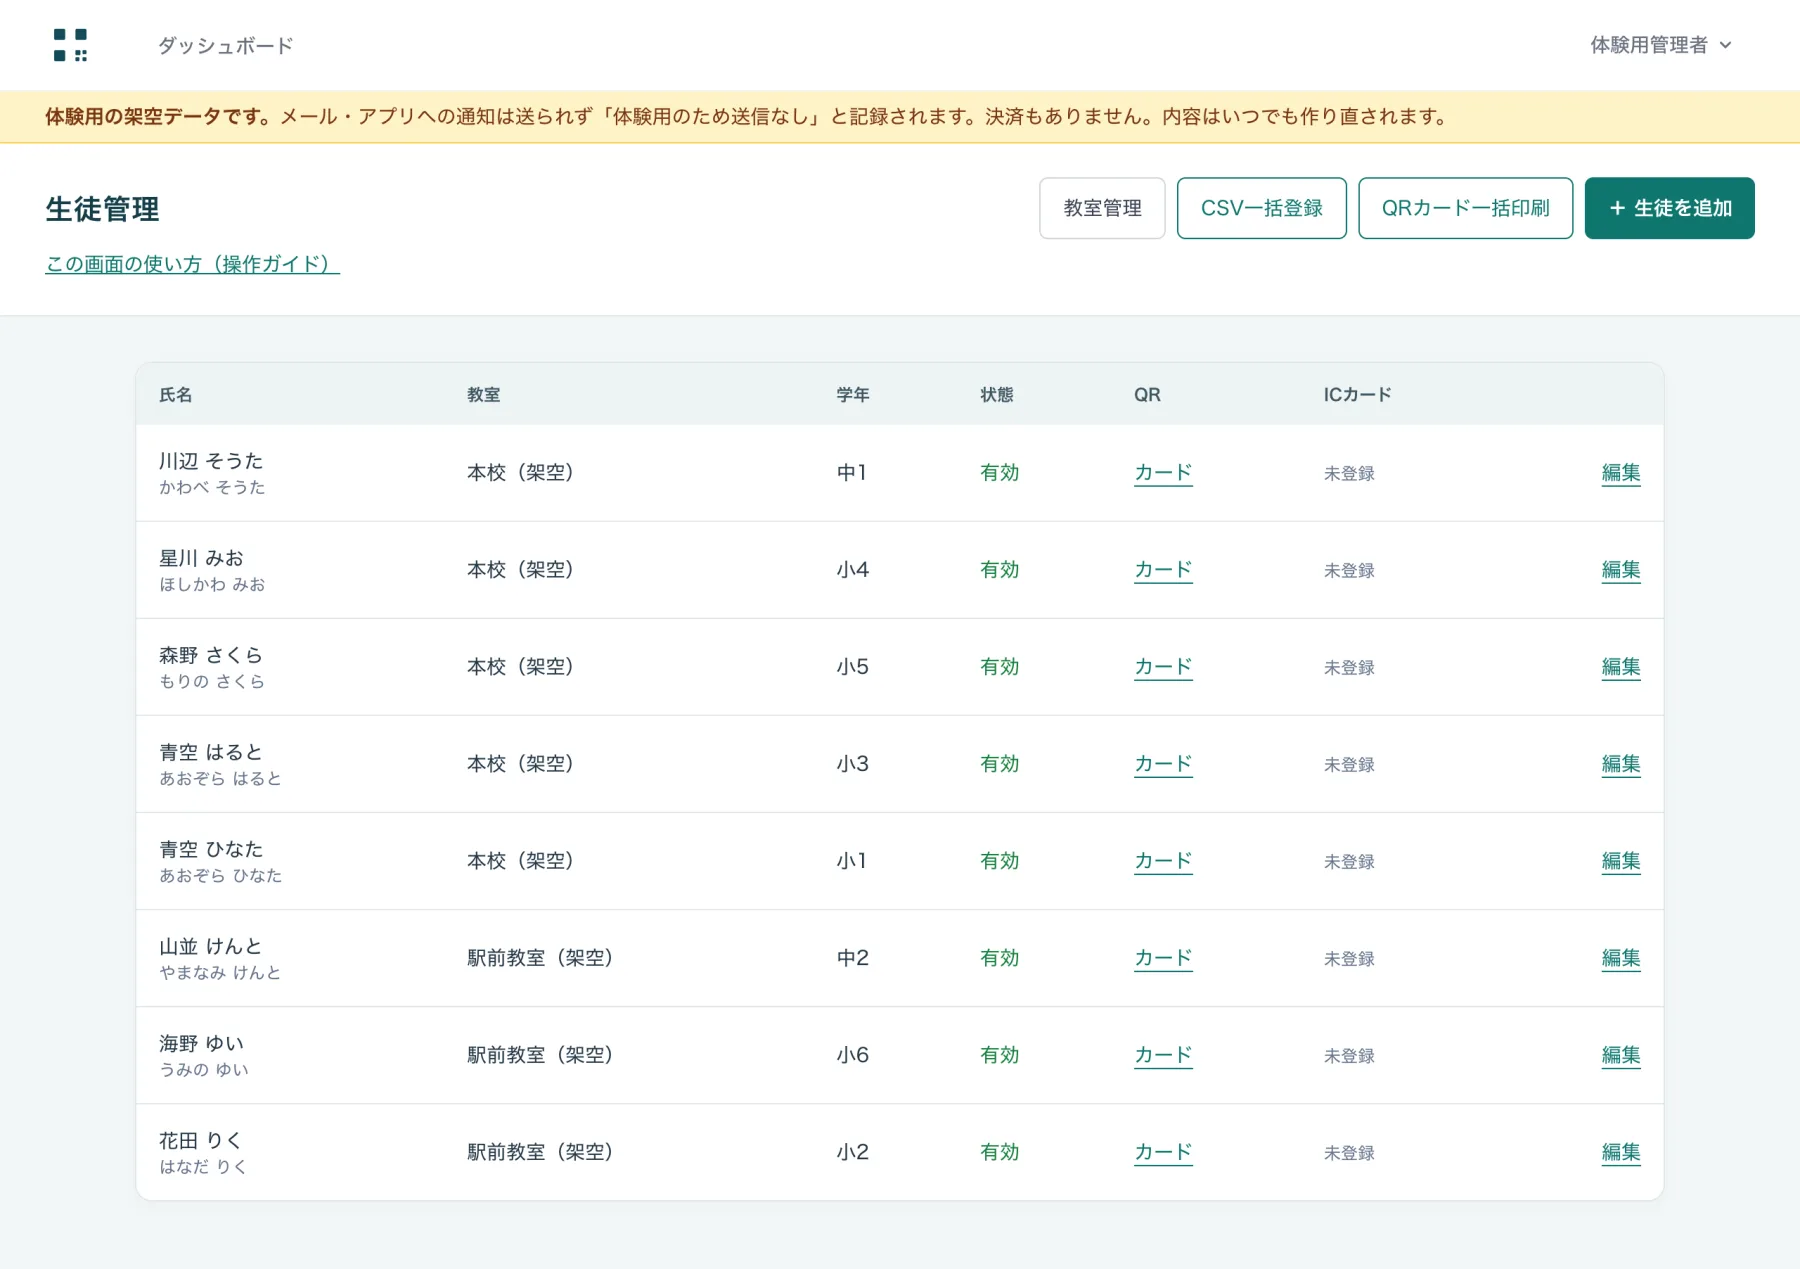
Task: Click the ICカード column header
Action: pyautogui.click(x=1357, y=395)
